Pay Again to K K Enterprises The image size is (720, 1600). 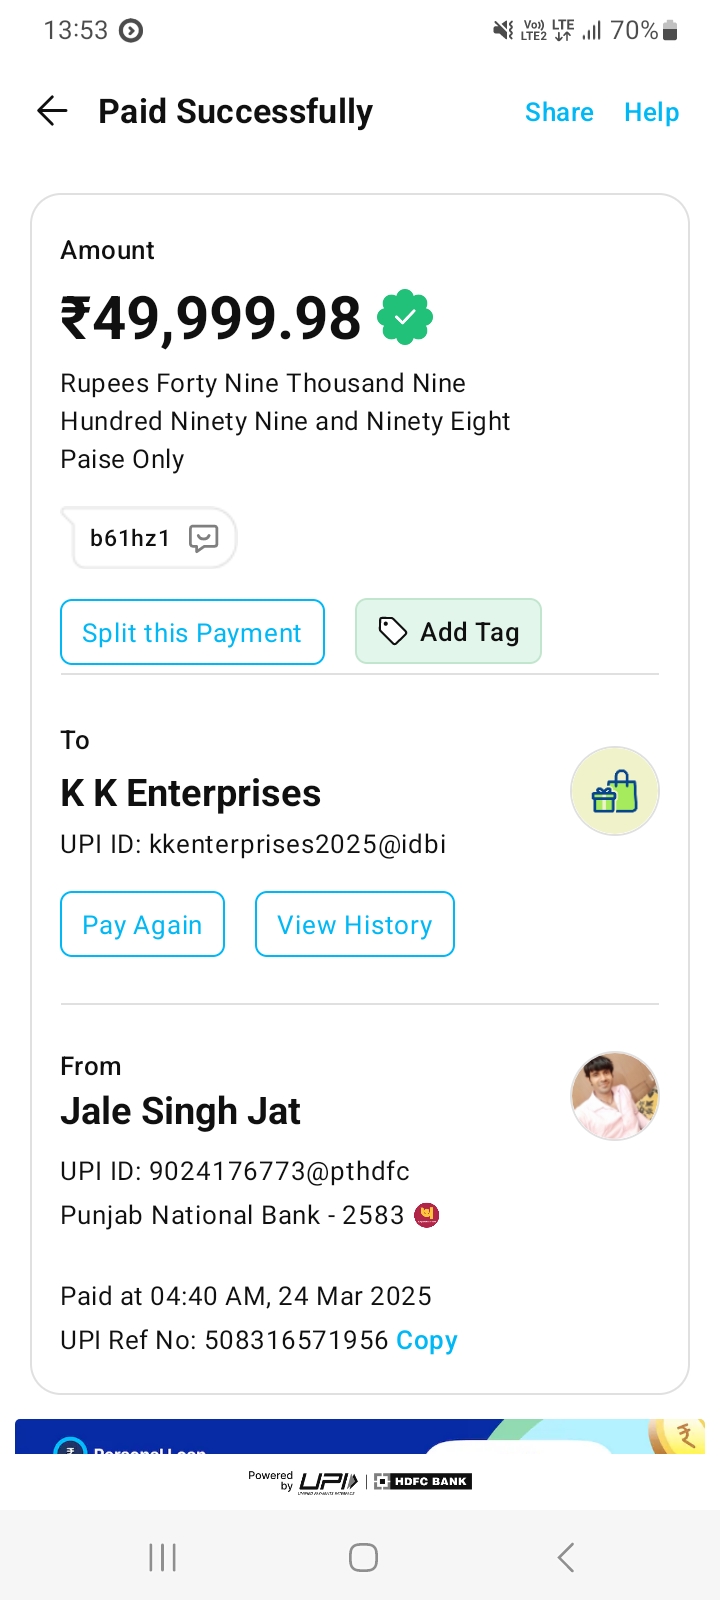coord(142,924)
